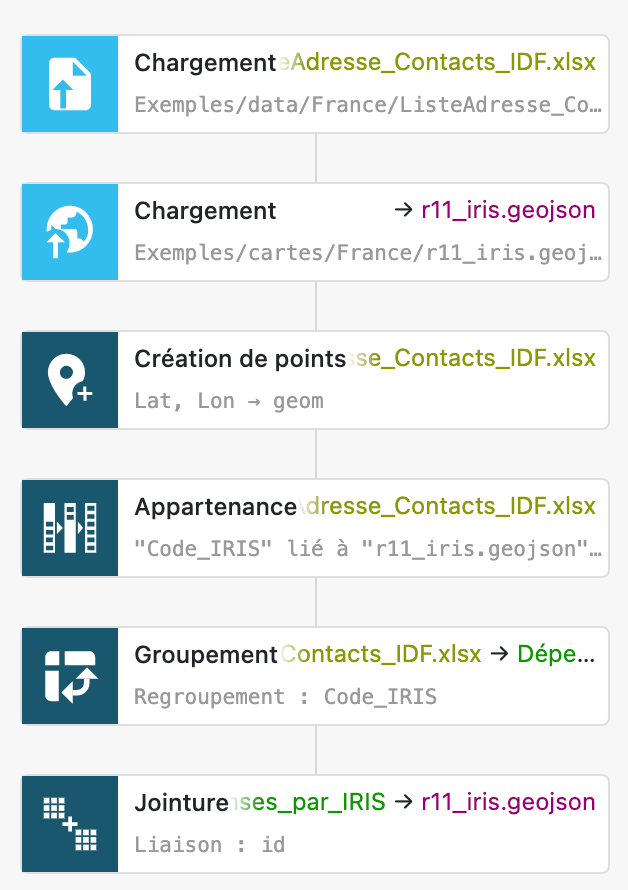Click the Code_IRIS lié à r11_iris.geojson text

368,549
